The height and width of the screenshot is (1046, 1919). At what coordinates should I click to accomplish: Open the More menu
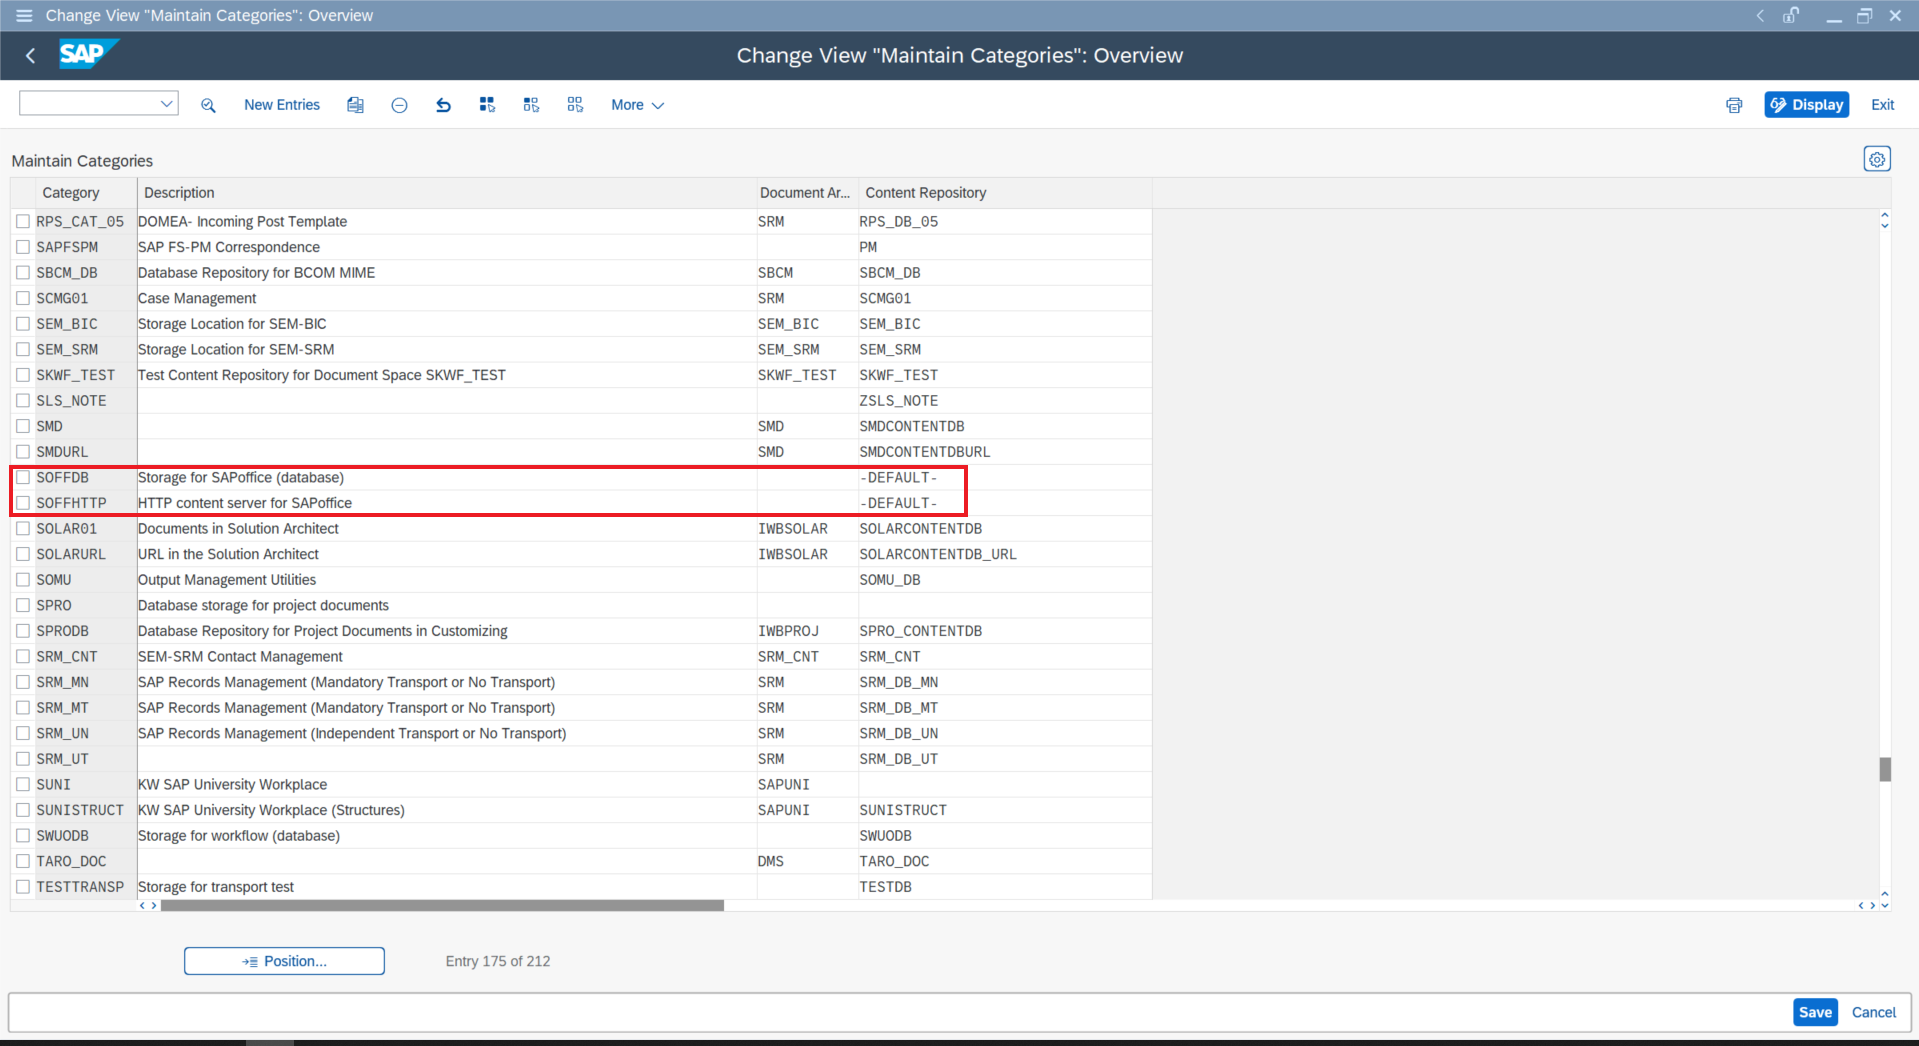(636, 104)
